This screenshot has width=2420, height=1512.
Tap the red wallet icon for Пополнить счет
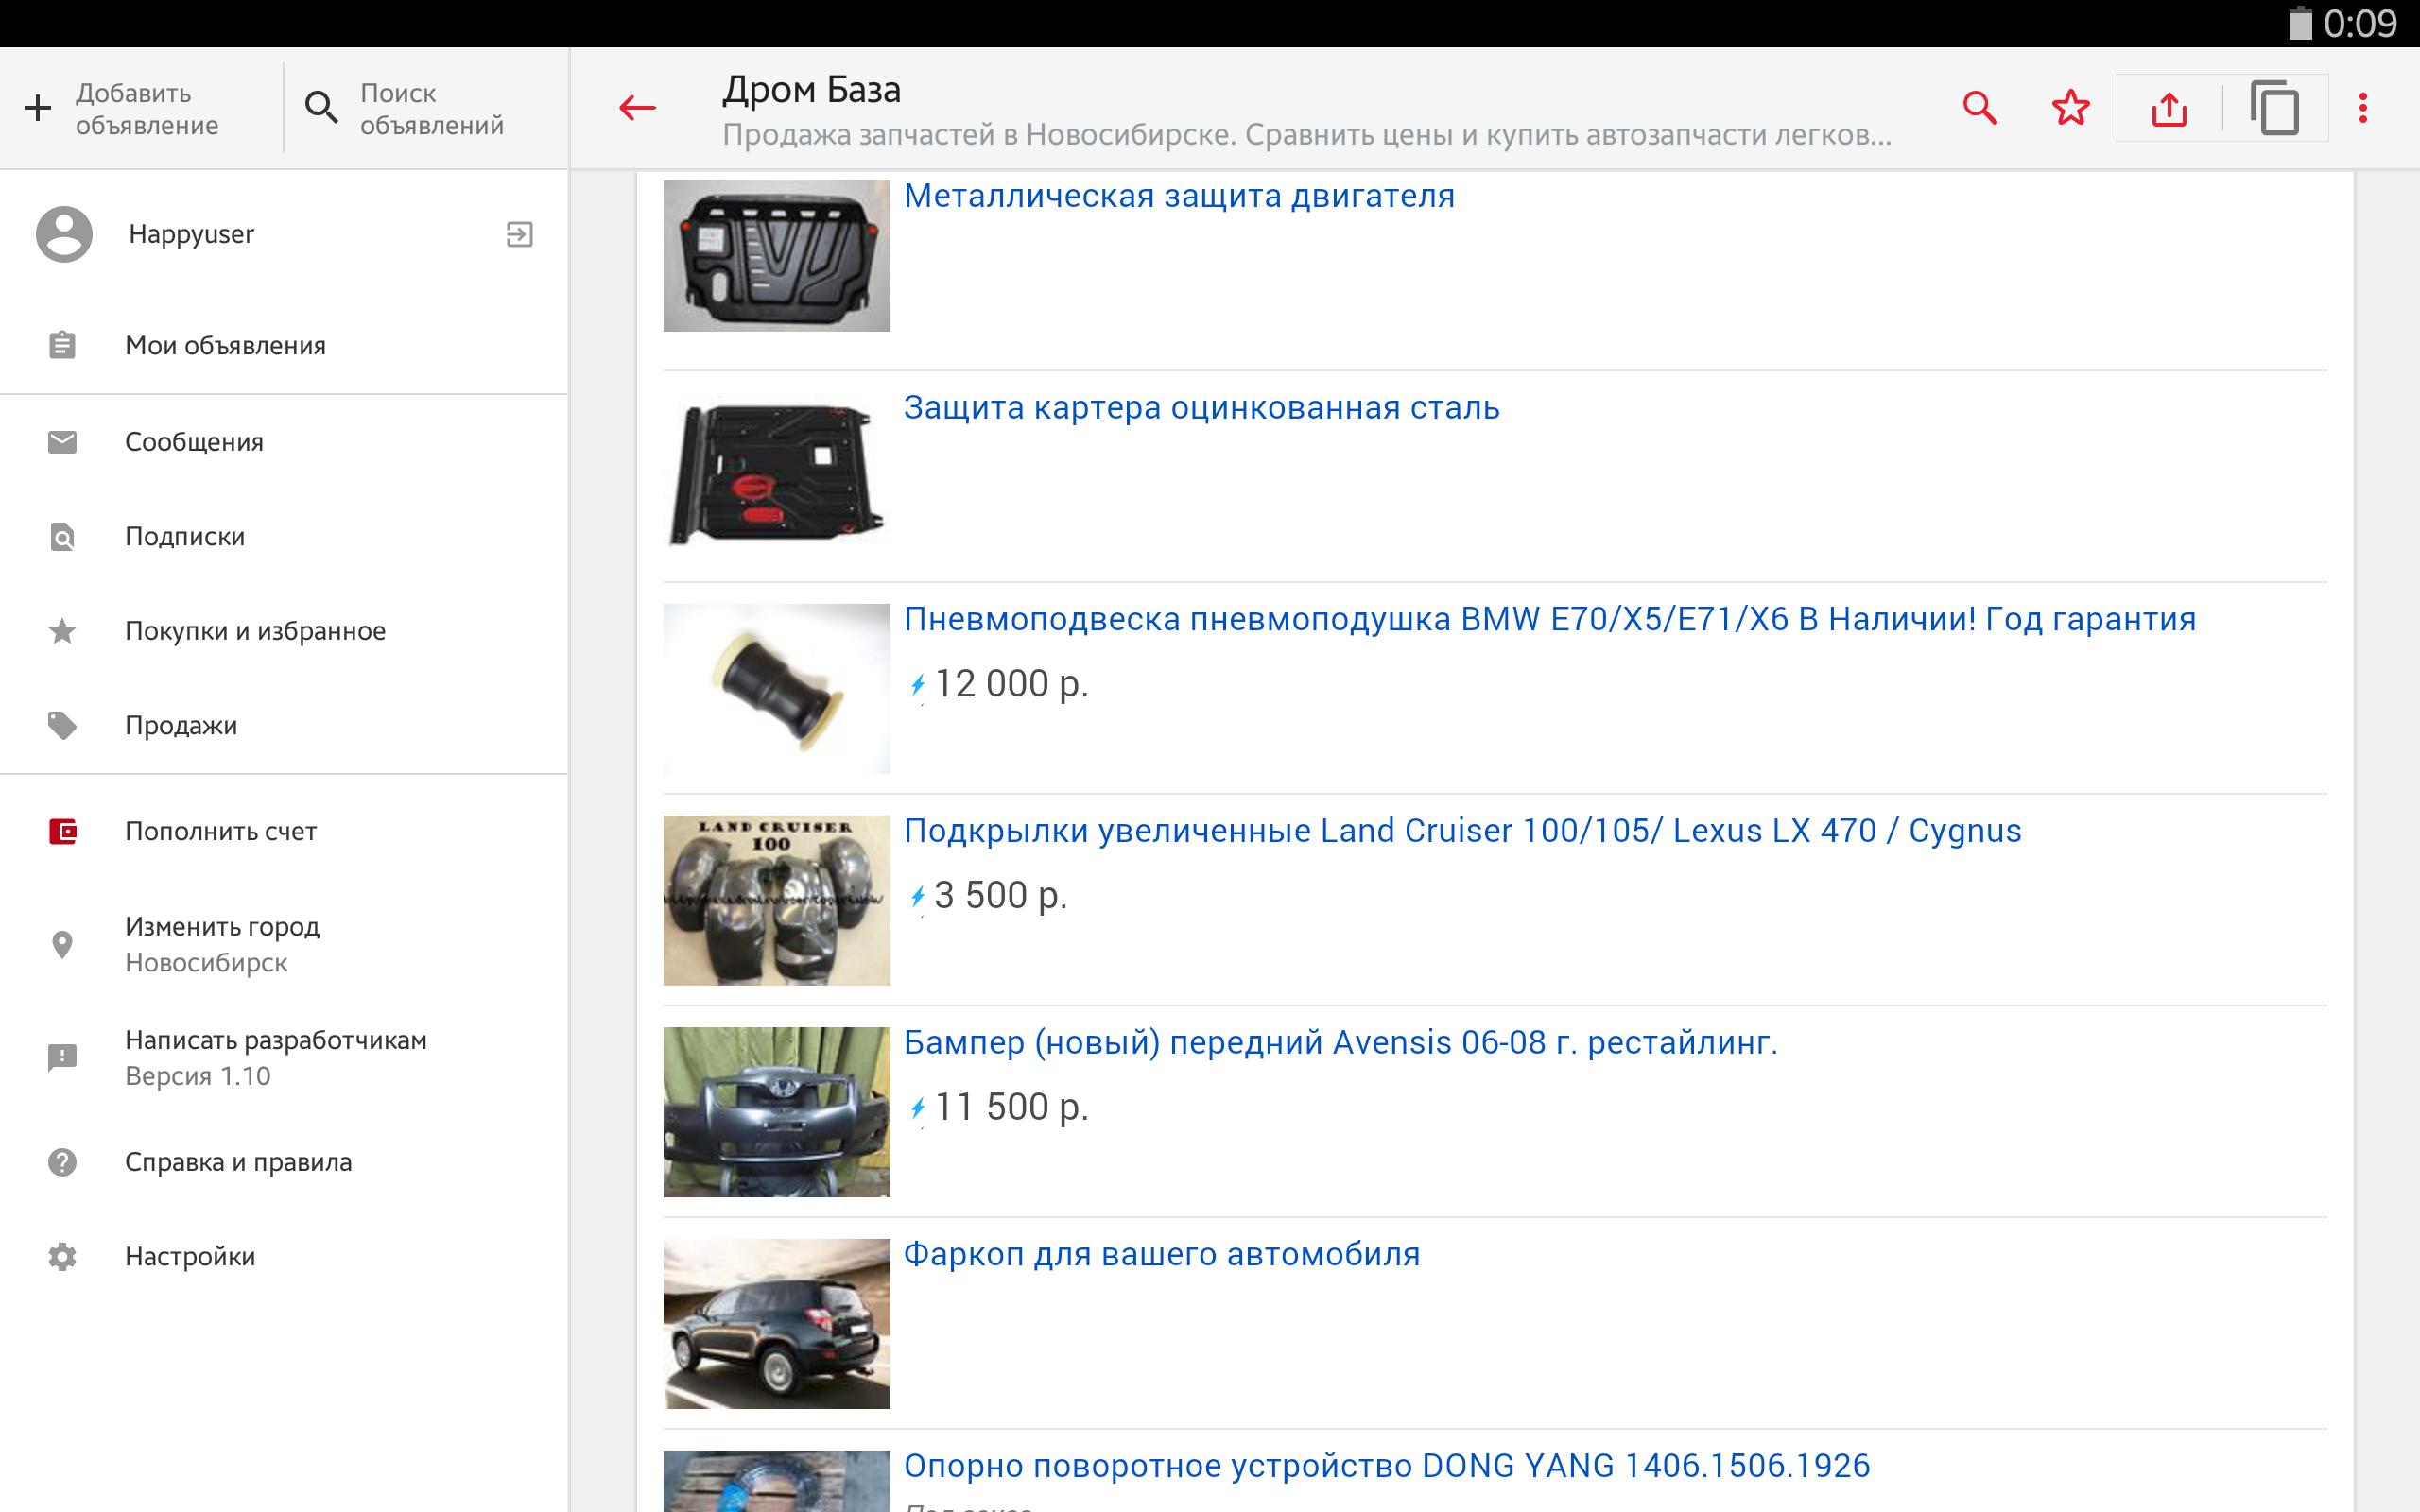click(x=62, y=831)
